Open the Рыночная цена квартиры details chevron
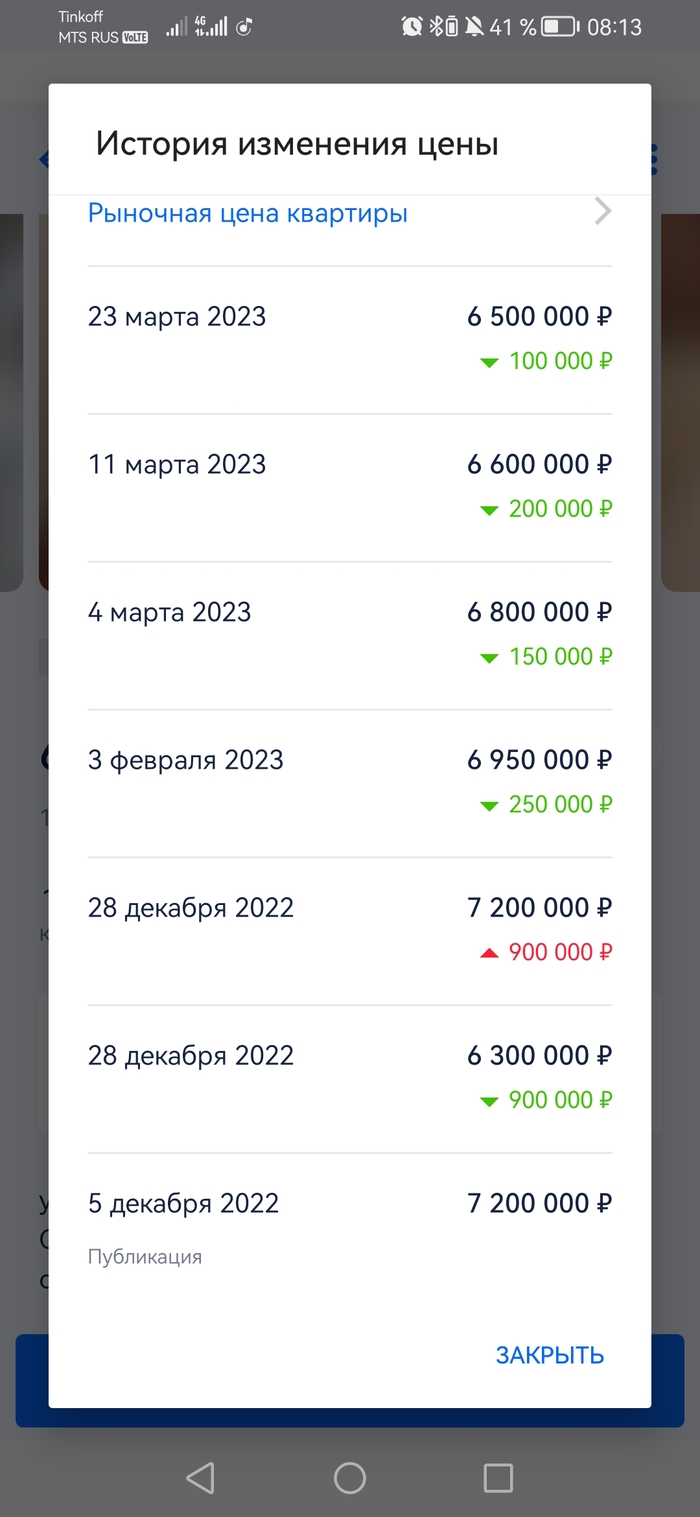 (x=602, y=212)
